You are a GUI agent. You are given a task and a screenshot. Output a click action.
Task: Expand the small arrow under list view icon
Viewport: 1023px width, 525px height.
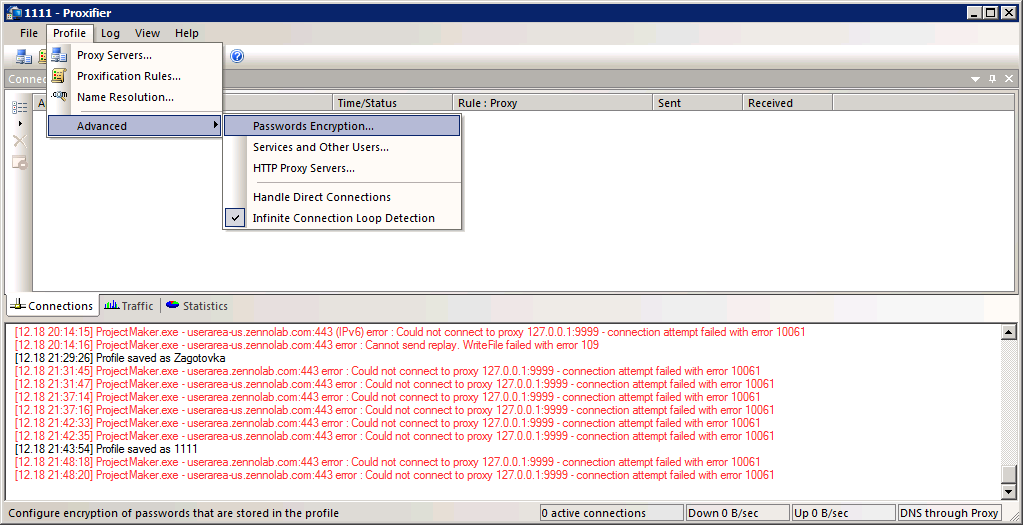pos(20,123)
